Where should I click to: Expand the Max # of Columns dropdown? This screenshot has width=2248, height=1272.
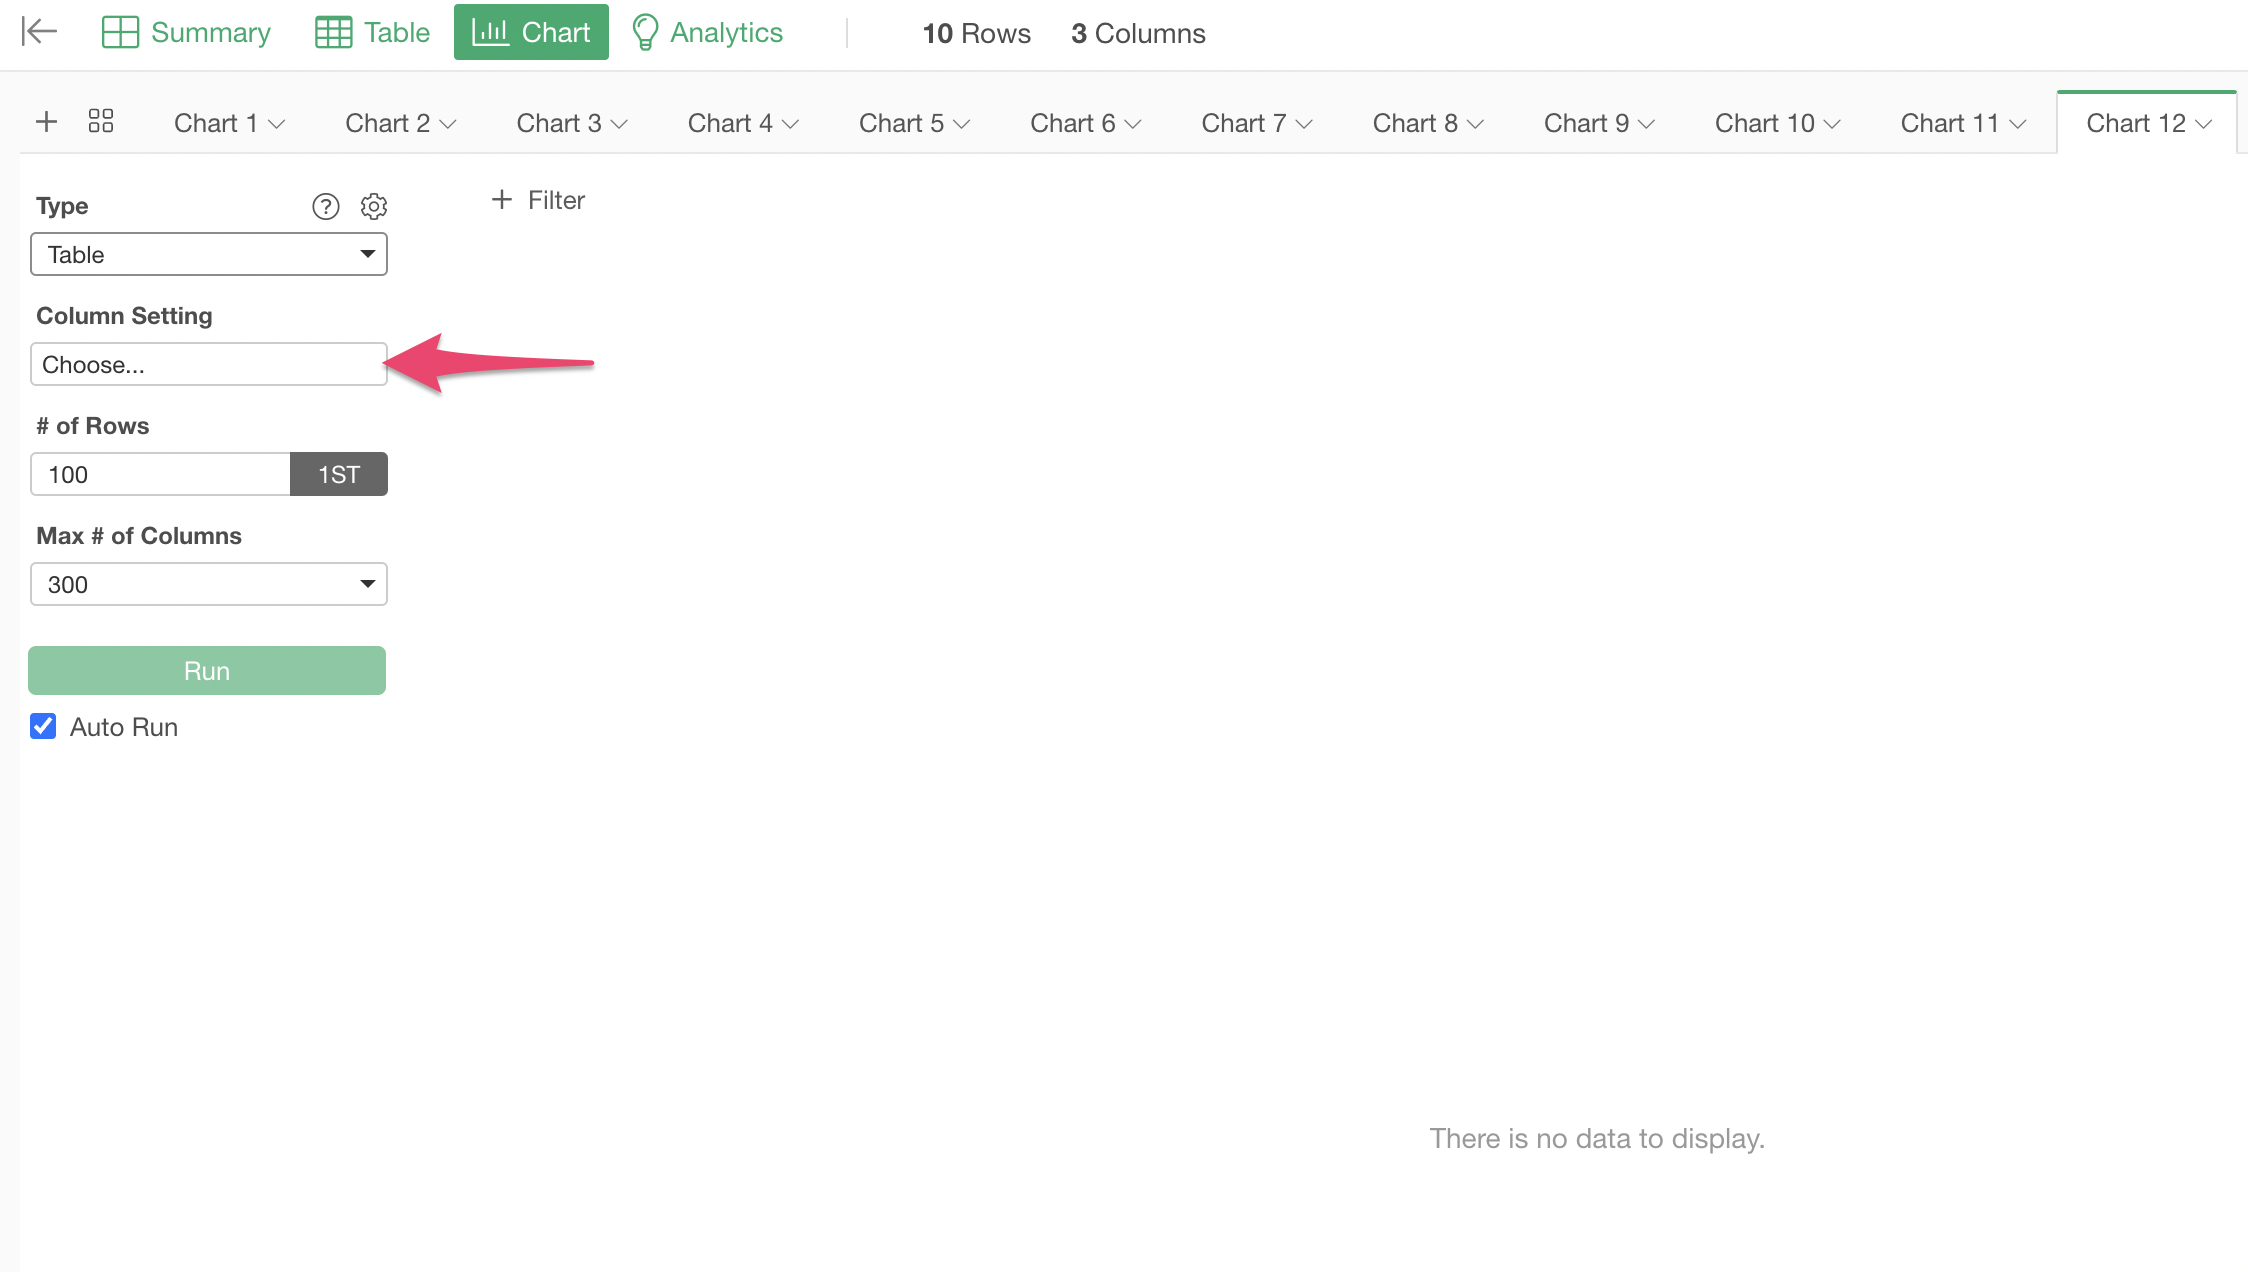tap(209, 584)
